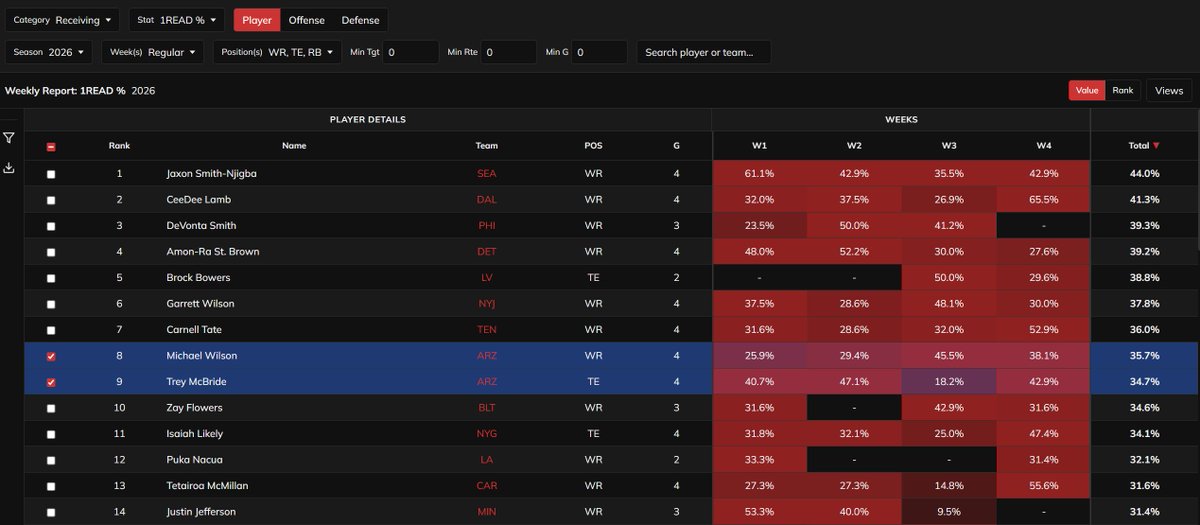This screenshot has width=1200, height=525.
Task: Check the Tetairoa McMillan row checkbox
Action: pyautogui.click(x=51, y=486)
